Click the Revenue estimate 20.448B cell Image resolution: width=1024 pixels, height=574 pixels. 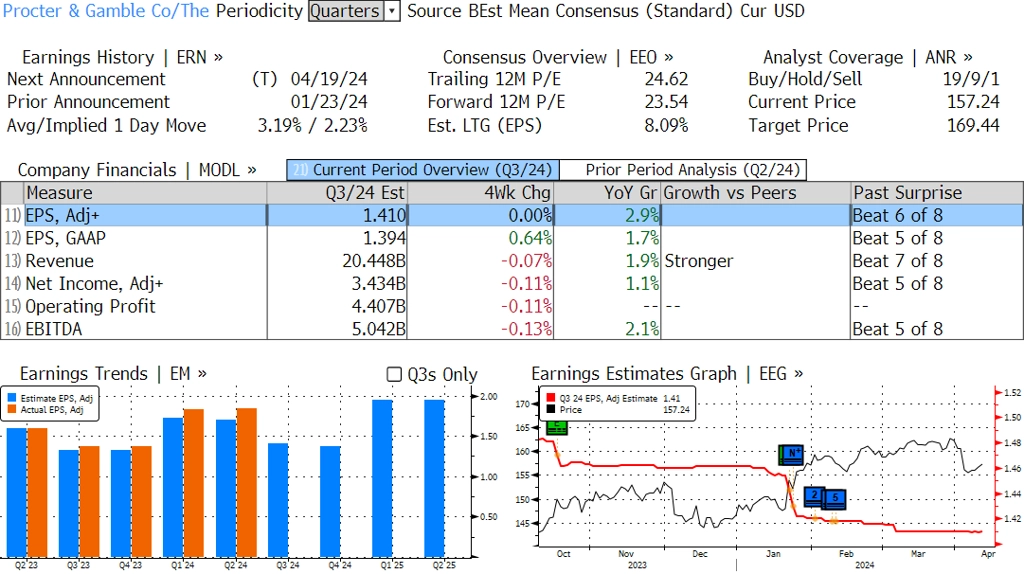(x=337, y=261)
